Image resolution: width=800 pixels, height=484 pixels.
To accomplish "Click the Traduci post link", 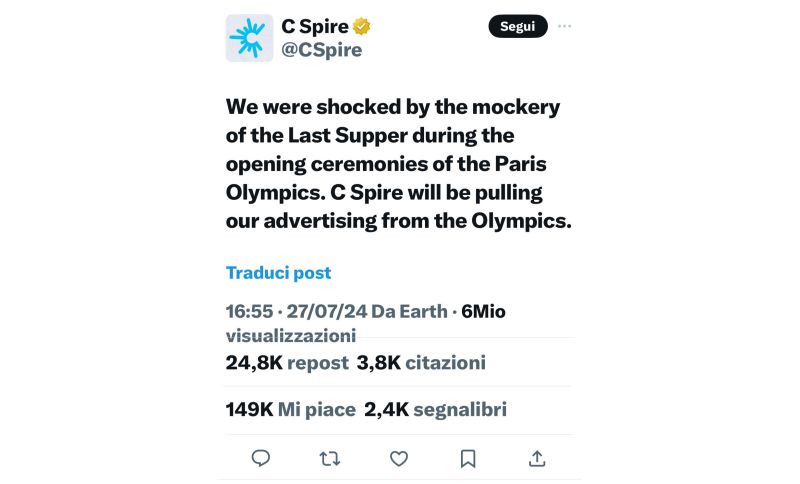I will (x=278, y=272).
